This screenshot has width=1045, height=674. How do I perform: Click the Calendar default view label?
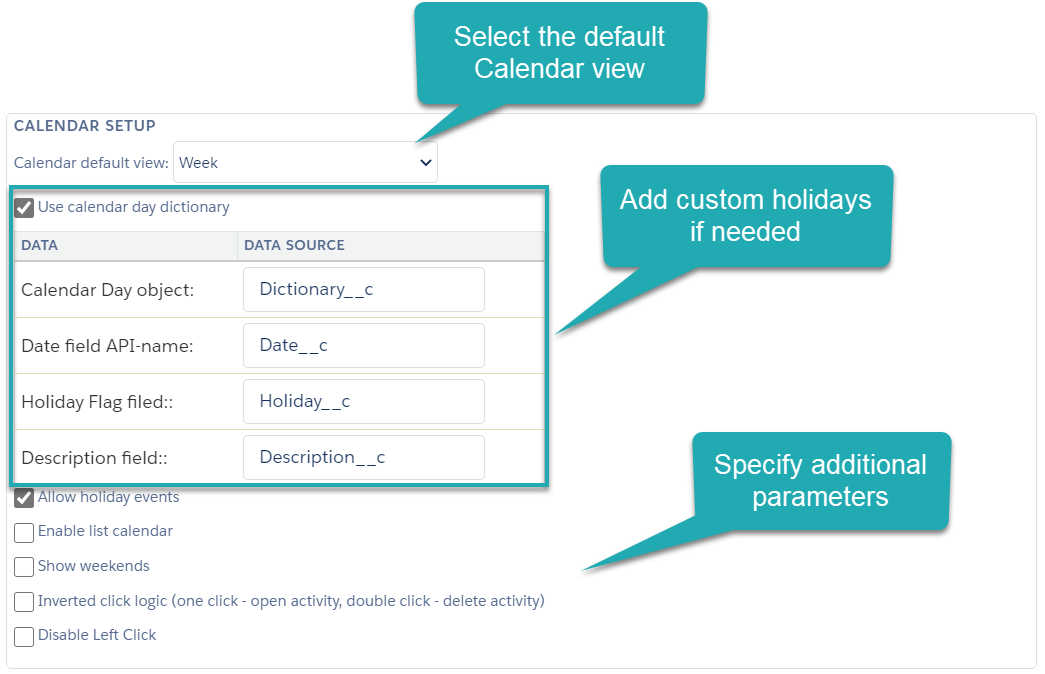[x=91, y=162]
